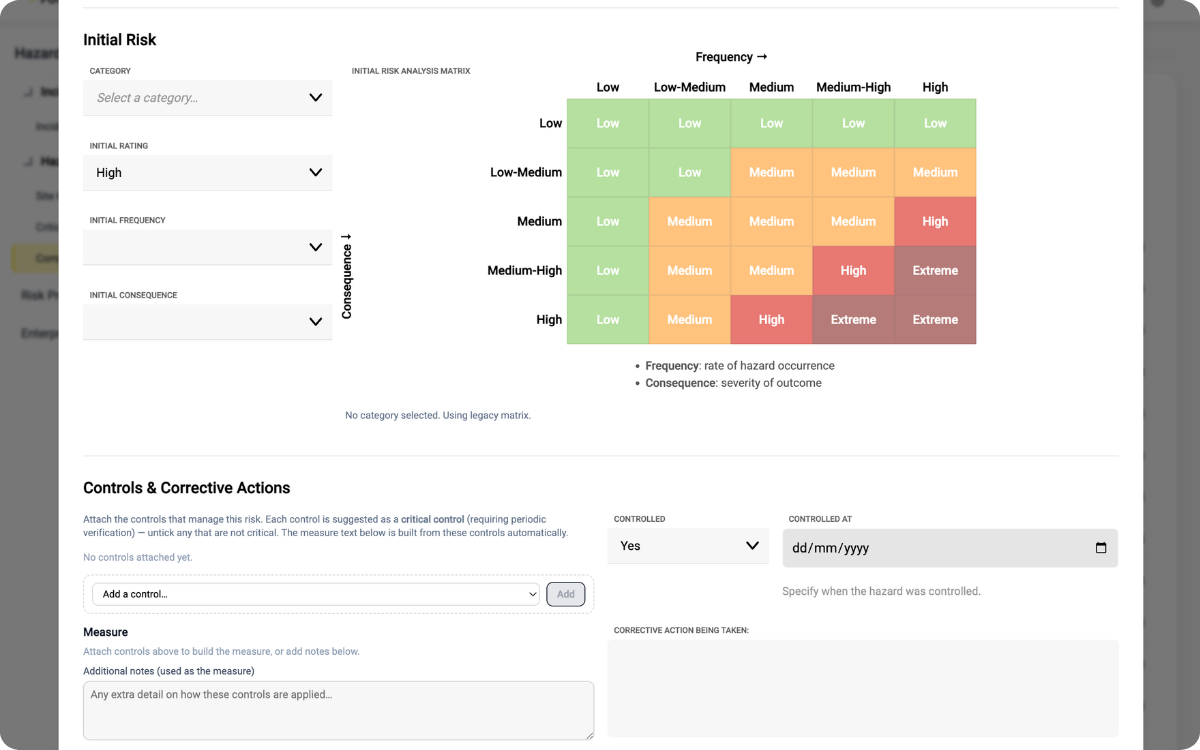Click 'Initial Risk Analysis Matrix' label

pos(411,71)
